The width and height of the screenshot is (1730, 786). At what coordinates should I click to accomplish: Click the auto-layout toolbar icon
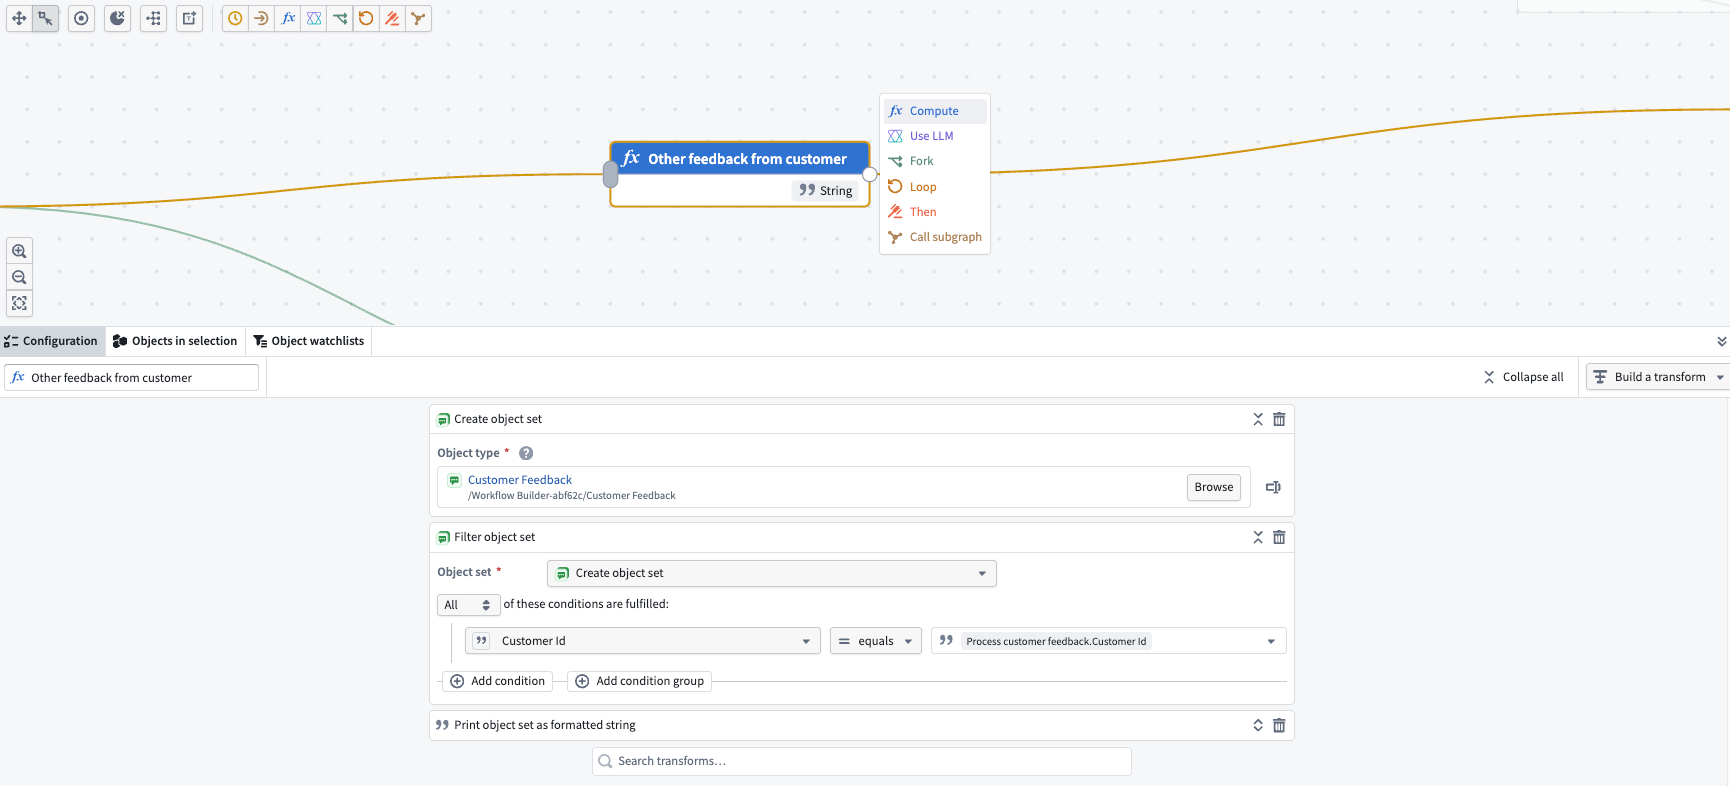pyautogui.click(x=153, y=18)
